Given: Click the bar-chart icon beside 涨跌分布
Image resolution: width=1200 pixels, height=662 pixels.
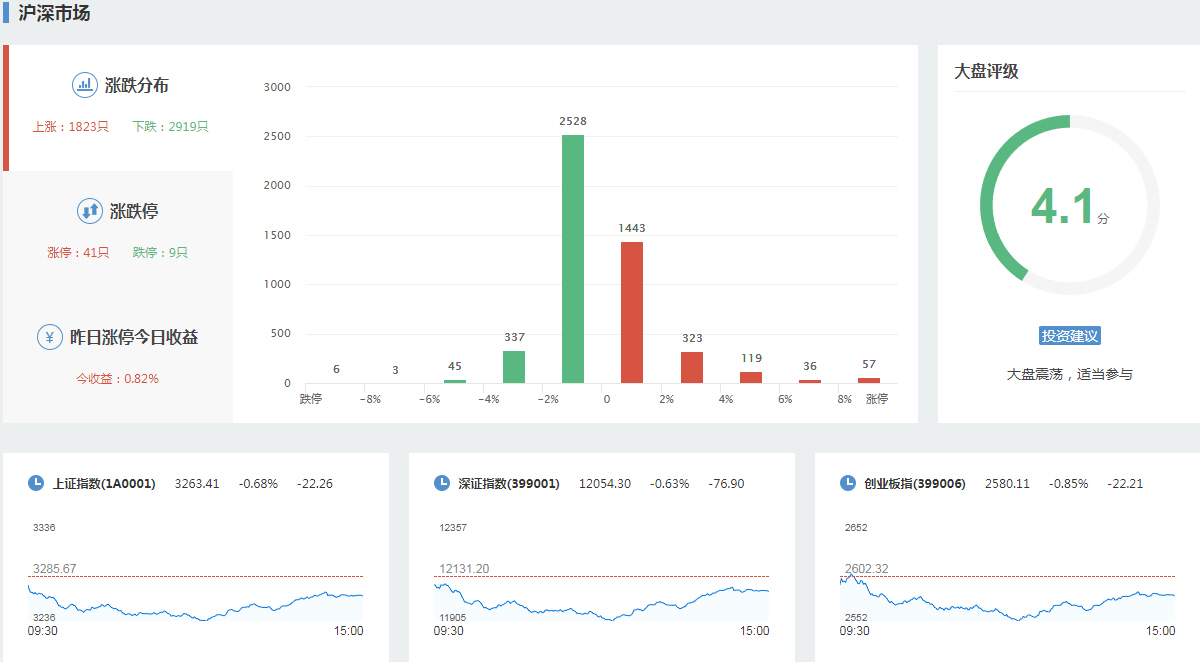Looking at the screenshot, I should (x=85, y=85).
